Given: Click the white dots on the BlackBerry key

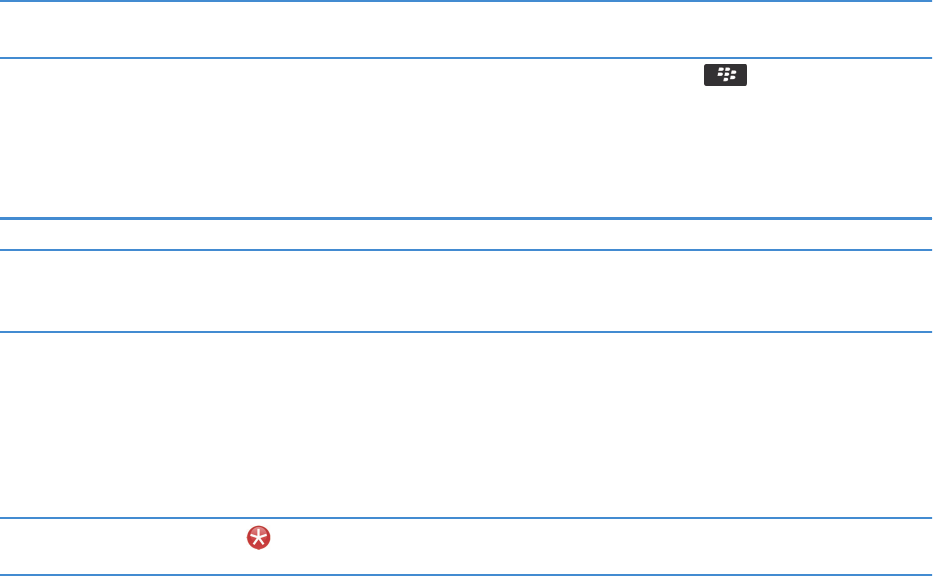Looking at the screenshot, I should 726,74.
